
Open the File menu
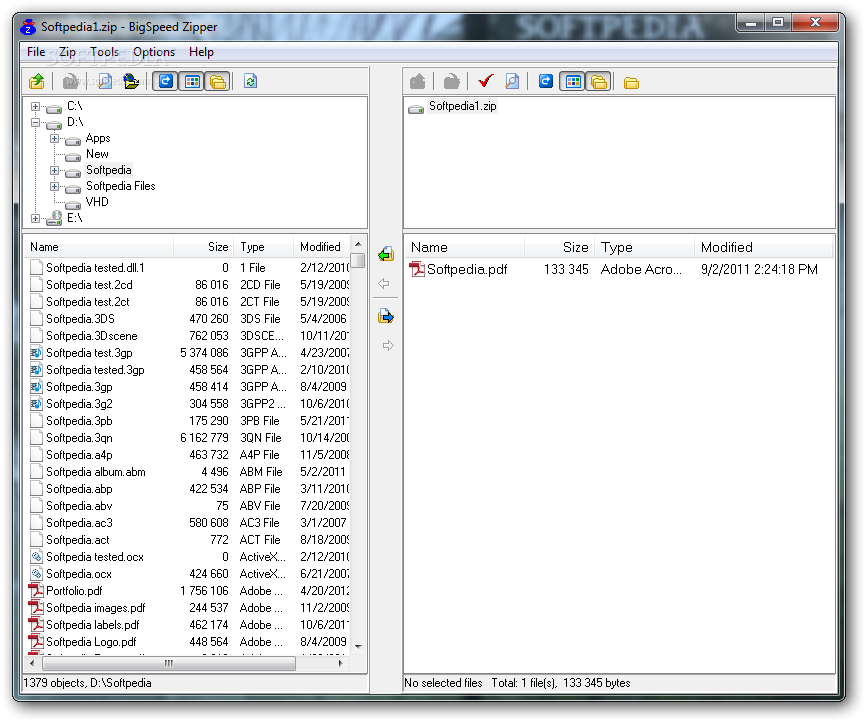pos(36,52)
